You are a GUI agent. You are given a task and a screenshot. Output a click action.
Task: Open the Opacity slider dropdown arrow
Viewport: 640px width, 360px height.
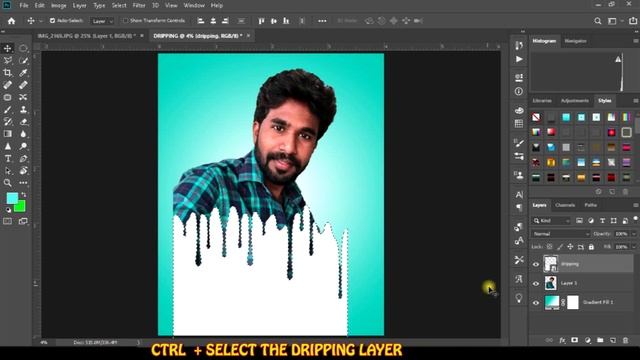point(634,234)
